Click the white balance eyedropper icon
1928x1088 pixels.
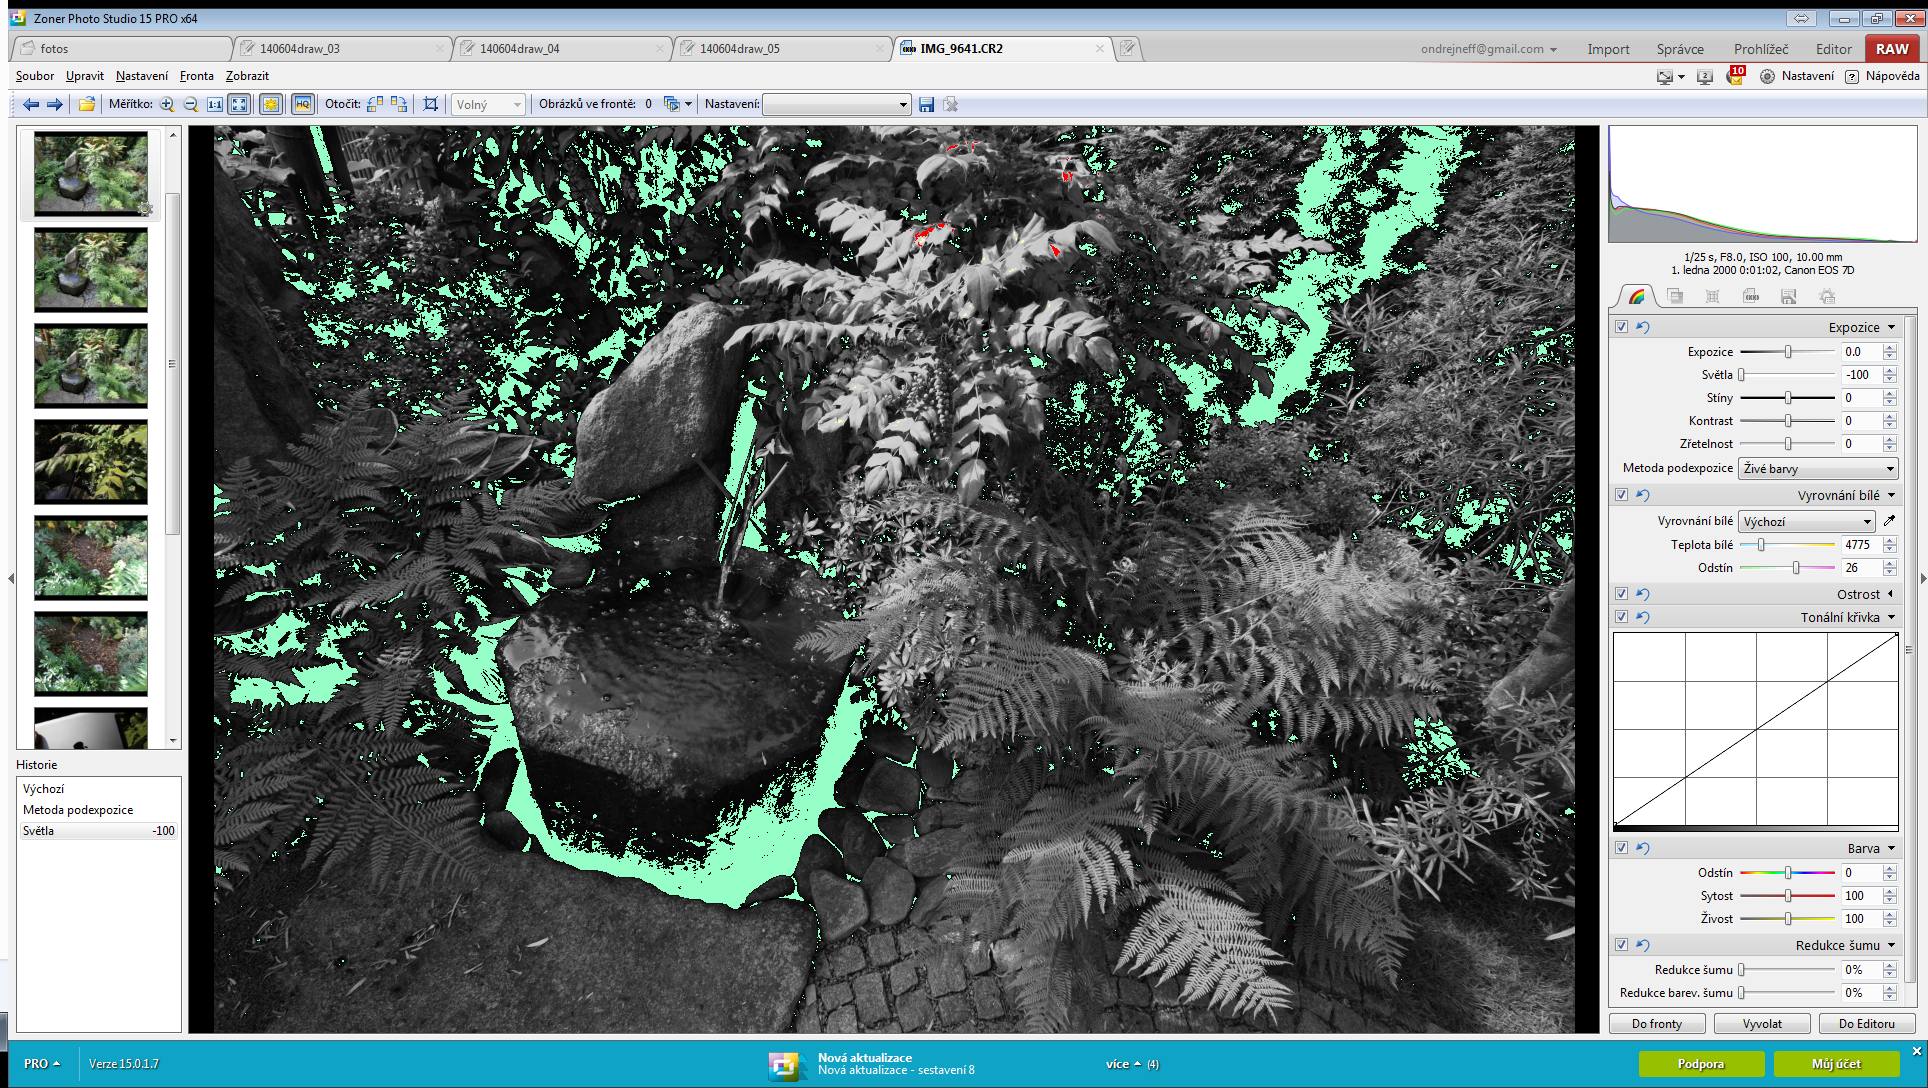pos(1889,521)
